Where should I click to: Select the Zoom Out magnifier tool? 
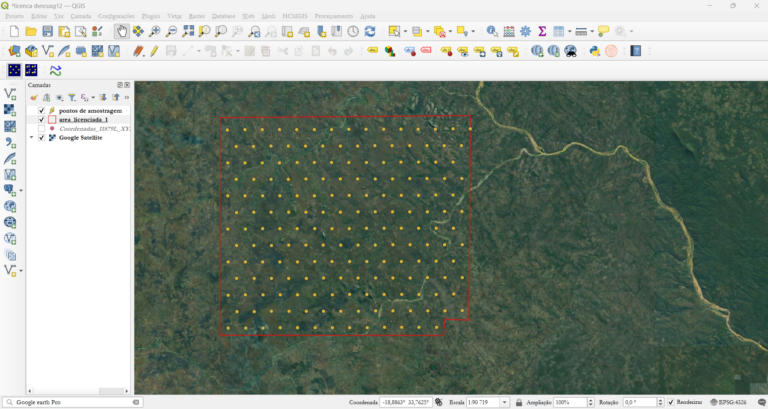click(171, 31)
